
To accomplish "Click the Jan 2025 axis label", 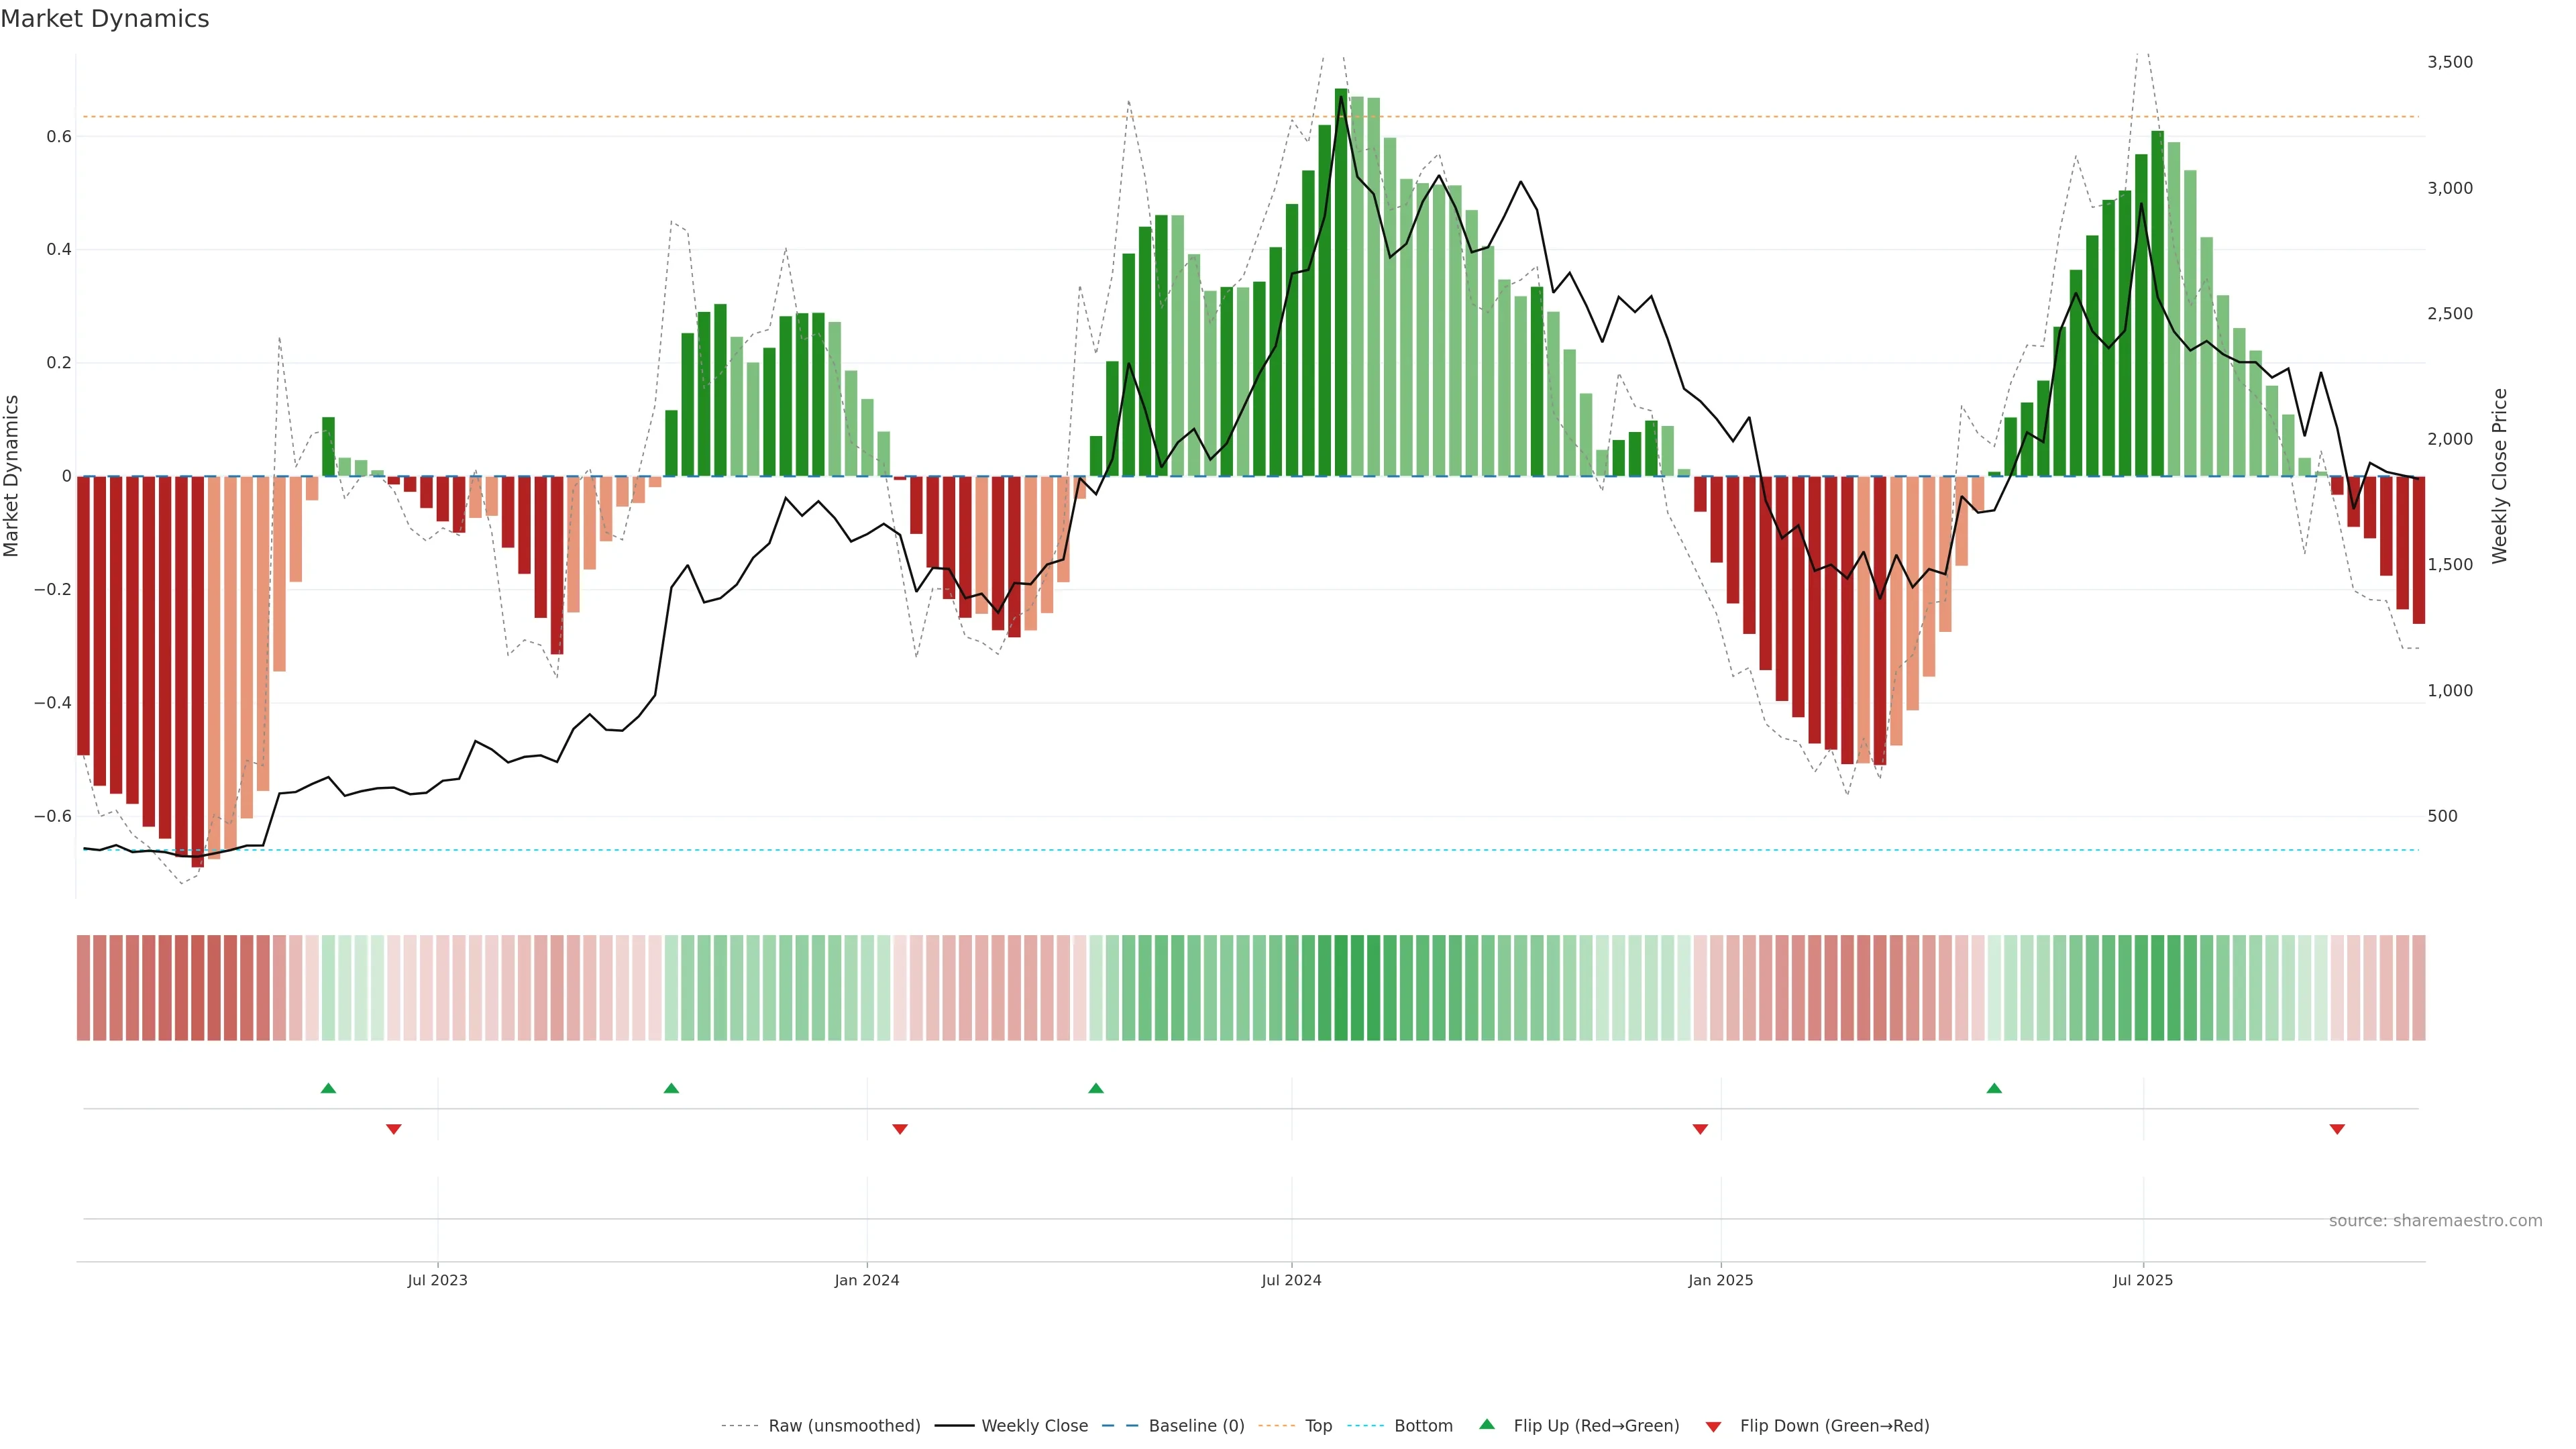I will (x=1720, y=1280).
